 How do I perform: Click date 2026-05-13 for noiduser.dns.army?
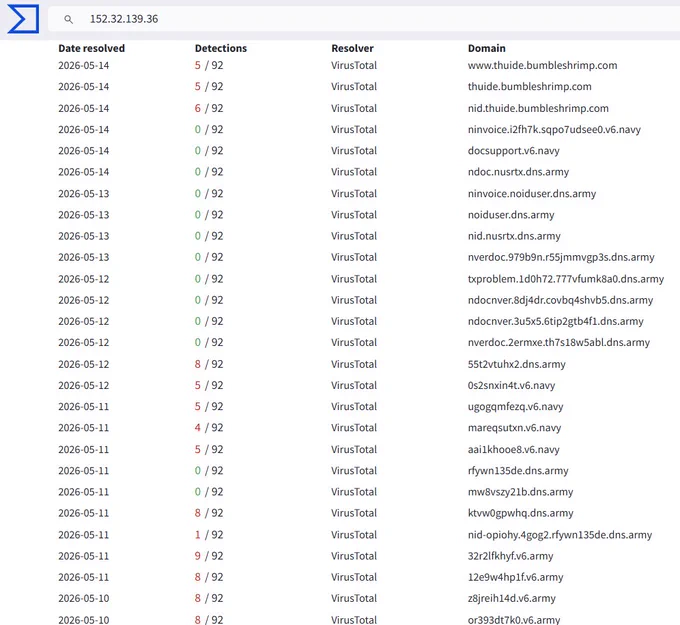pyautogui.click(x=84, y=215)
